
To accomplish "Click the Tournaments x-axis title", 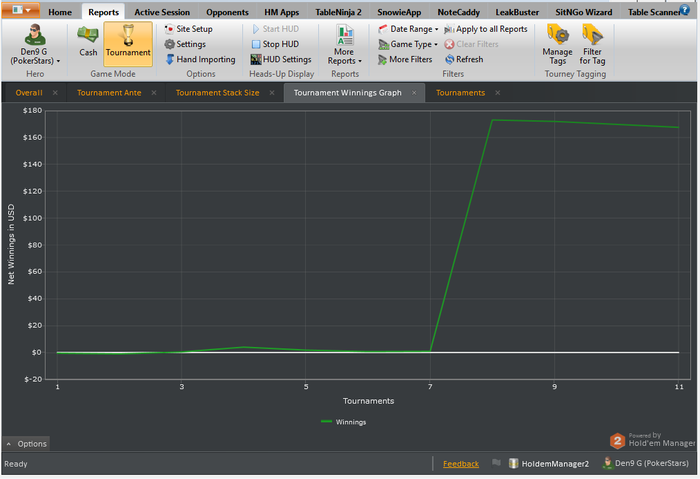I will click(368, 401).
